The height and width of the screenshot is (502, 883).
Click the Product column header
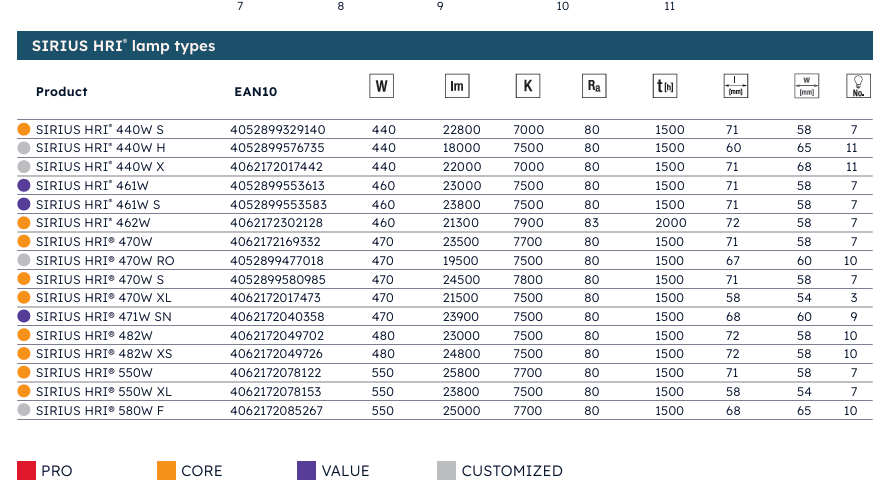(62, 92)
